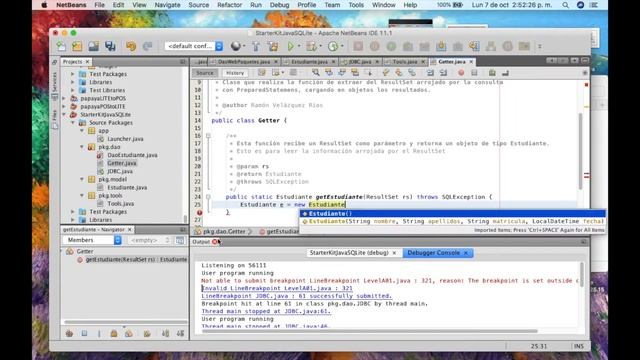640x360 pixels.
Task: Click the Comment lines icon in editor toolbar
Action: [x=492, y=73]
